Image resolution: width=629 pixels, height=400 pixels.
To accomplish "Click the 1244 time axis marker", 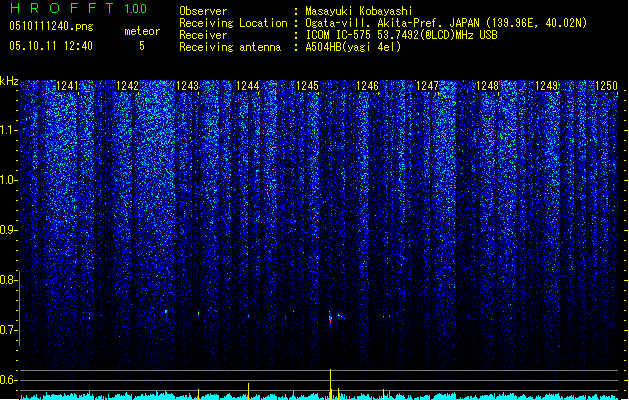I will pos(248,86).
